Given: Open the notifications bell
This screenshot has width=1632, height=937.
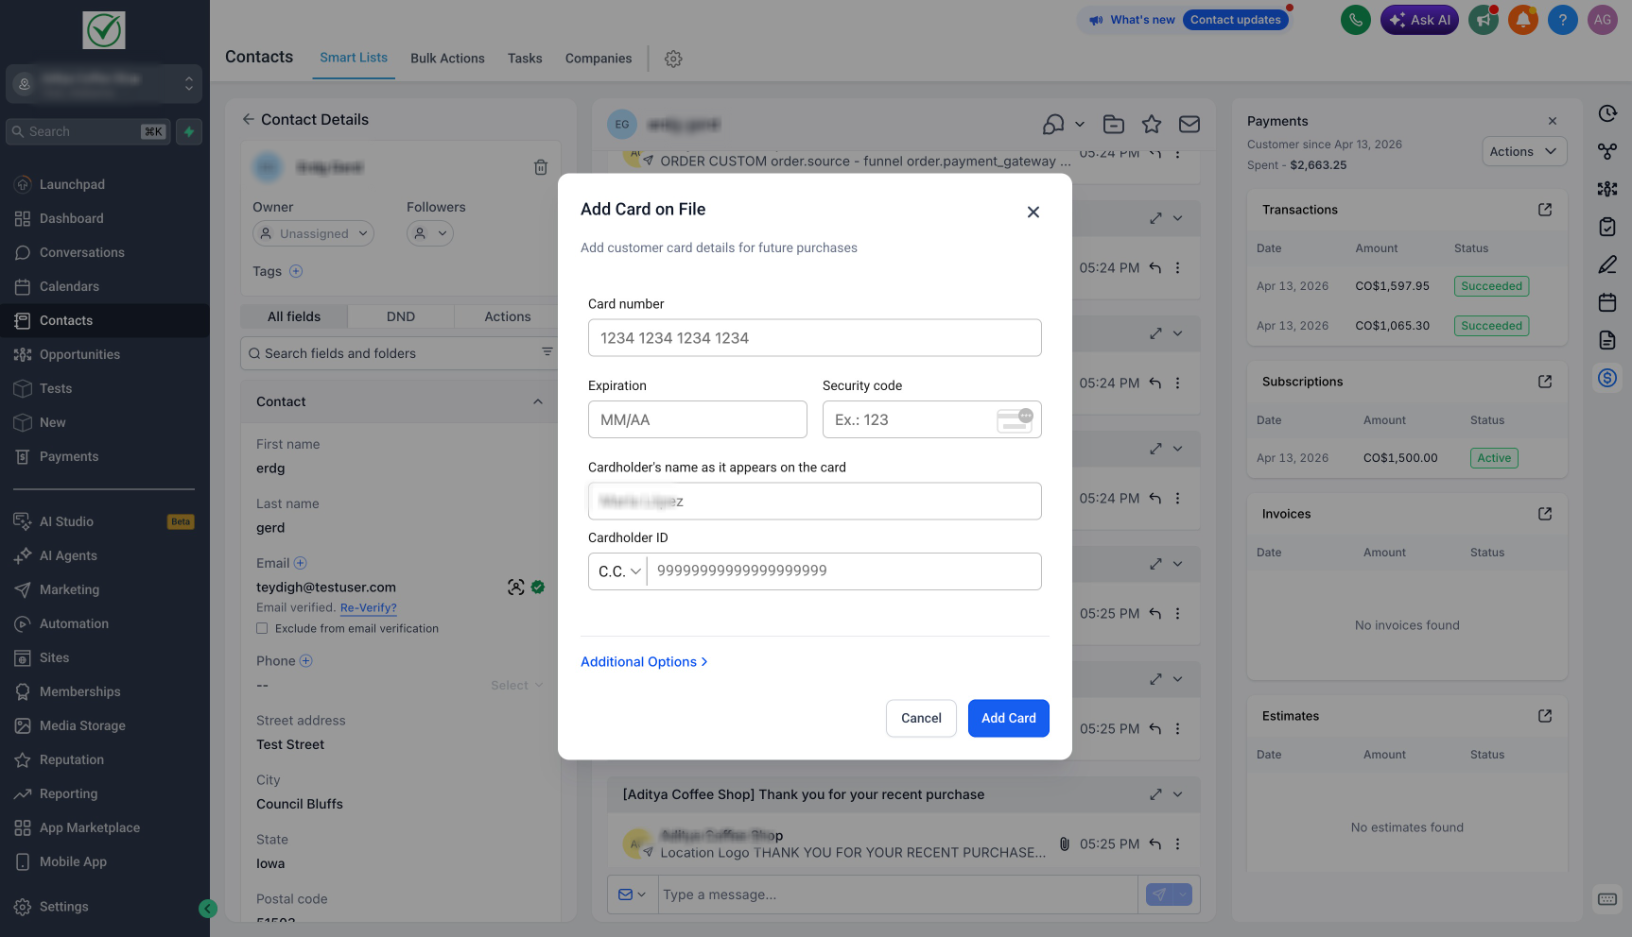Looking at the screenshot, I should coord(1523,20).
